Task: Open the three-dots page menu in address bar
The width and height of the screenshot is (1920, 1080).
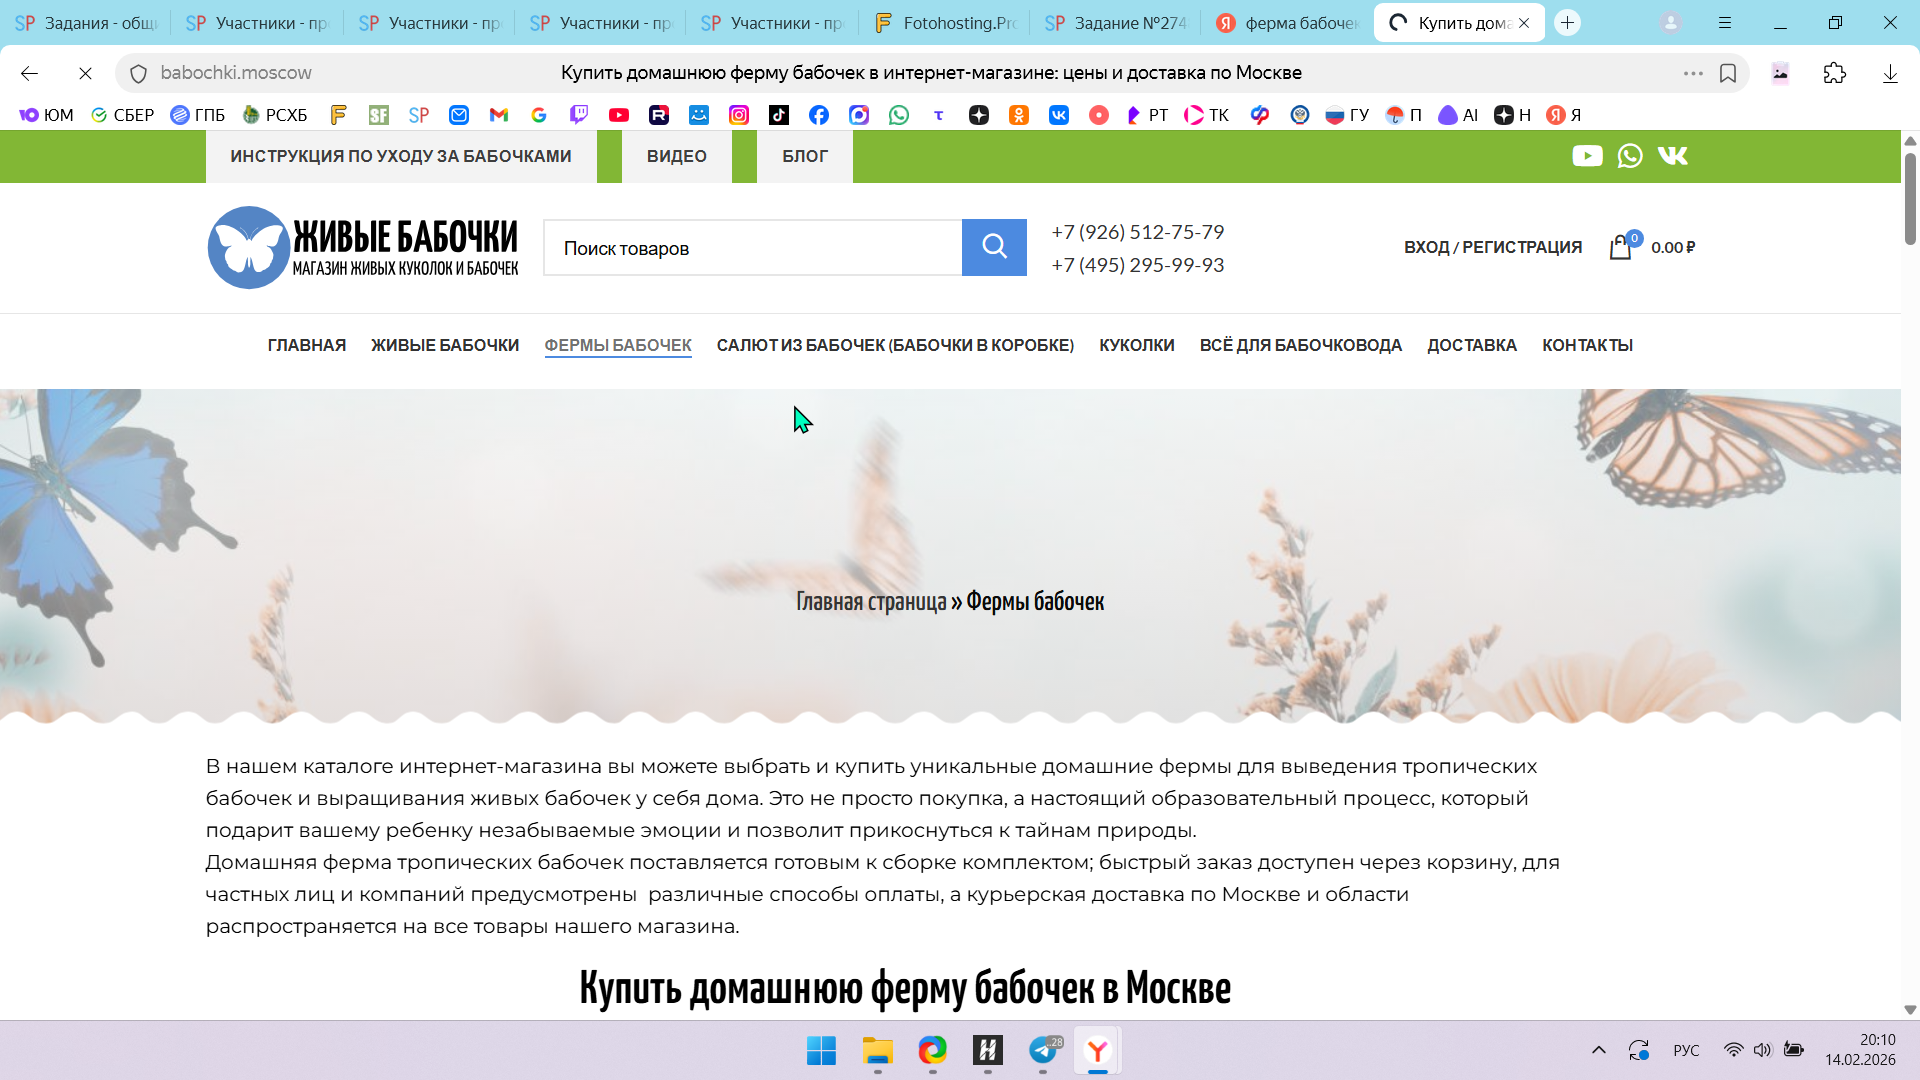Action: point(1692,73)
